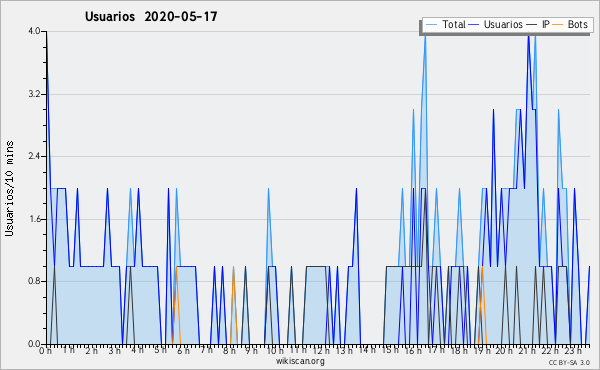Click the 1.6 y-axis value
600x370 pixels.
34,219
